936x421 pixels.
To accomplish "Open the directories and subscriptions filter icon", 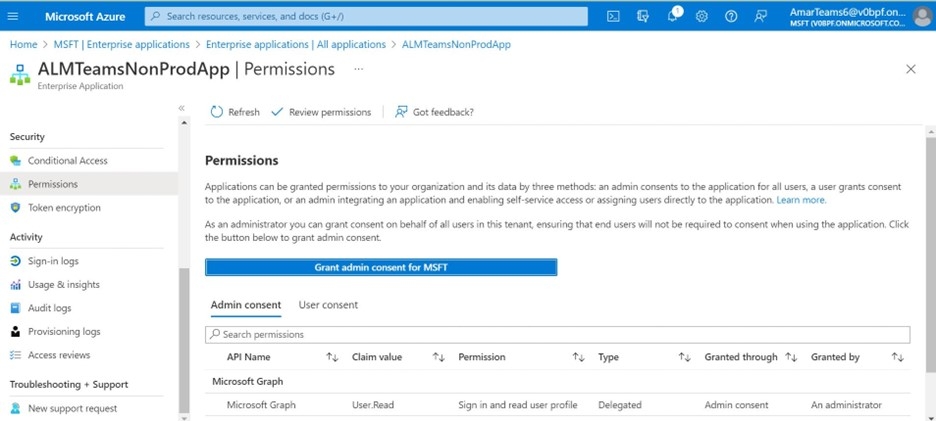I will [643, 16].
